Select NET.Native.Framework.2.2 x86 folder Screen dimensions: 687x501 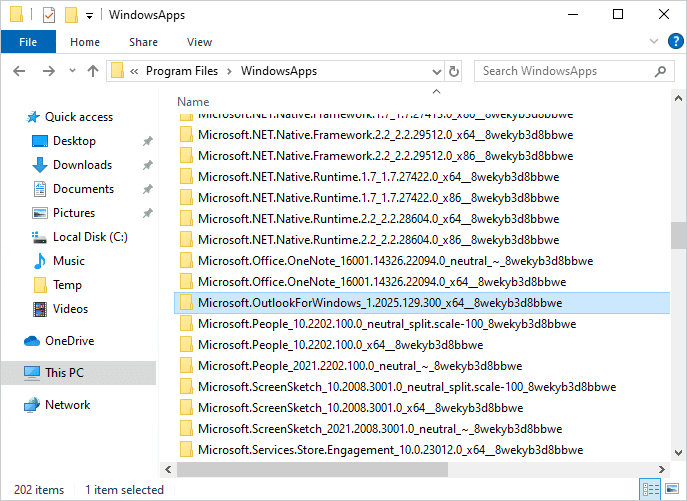point(386,156)
